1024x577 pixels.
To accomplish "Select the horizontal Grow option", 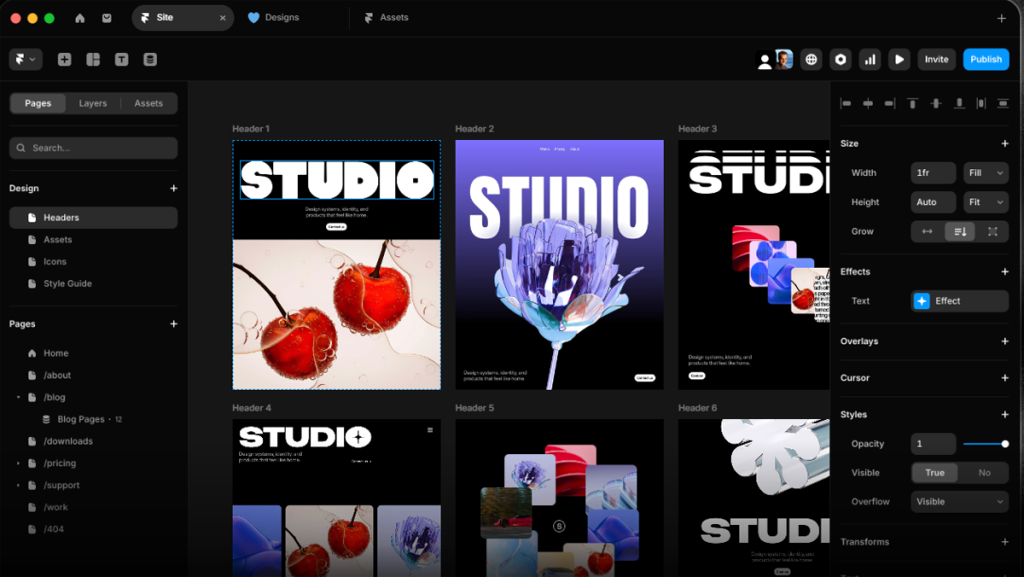I will [x=927, y=231].
